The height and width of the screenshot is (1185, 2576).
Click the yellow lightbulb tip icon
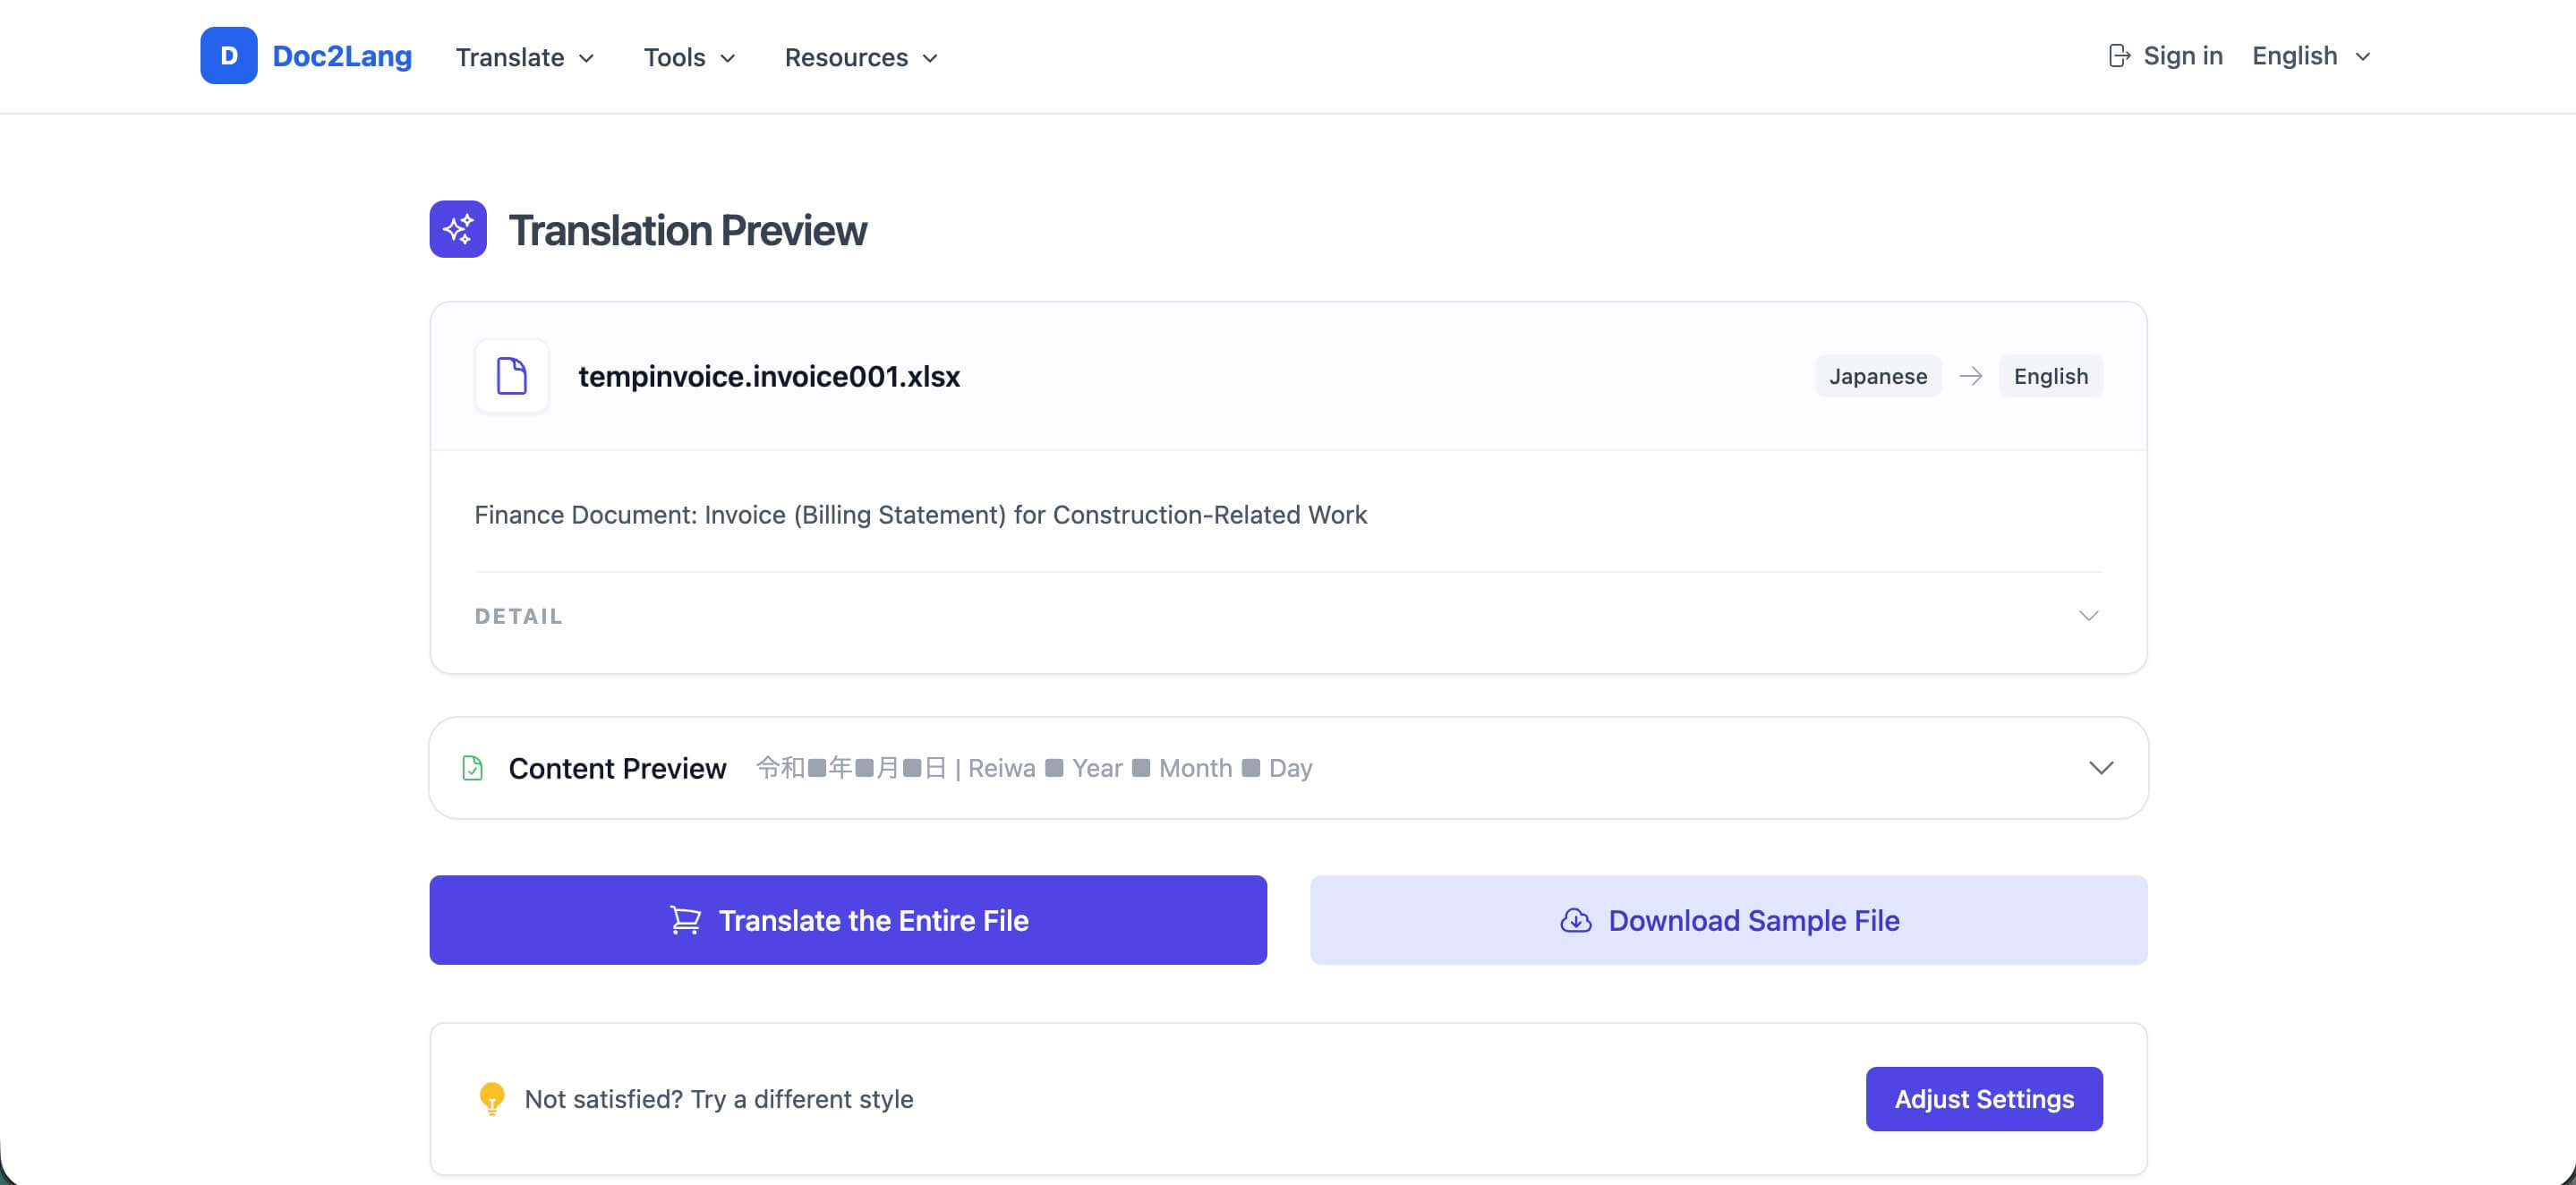[x=492, y=1098]
